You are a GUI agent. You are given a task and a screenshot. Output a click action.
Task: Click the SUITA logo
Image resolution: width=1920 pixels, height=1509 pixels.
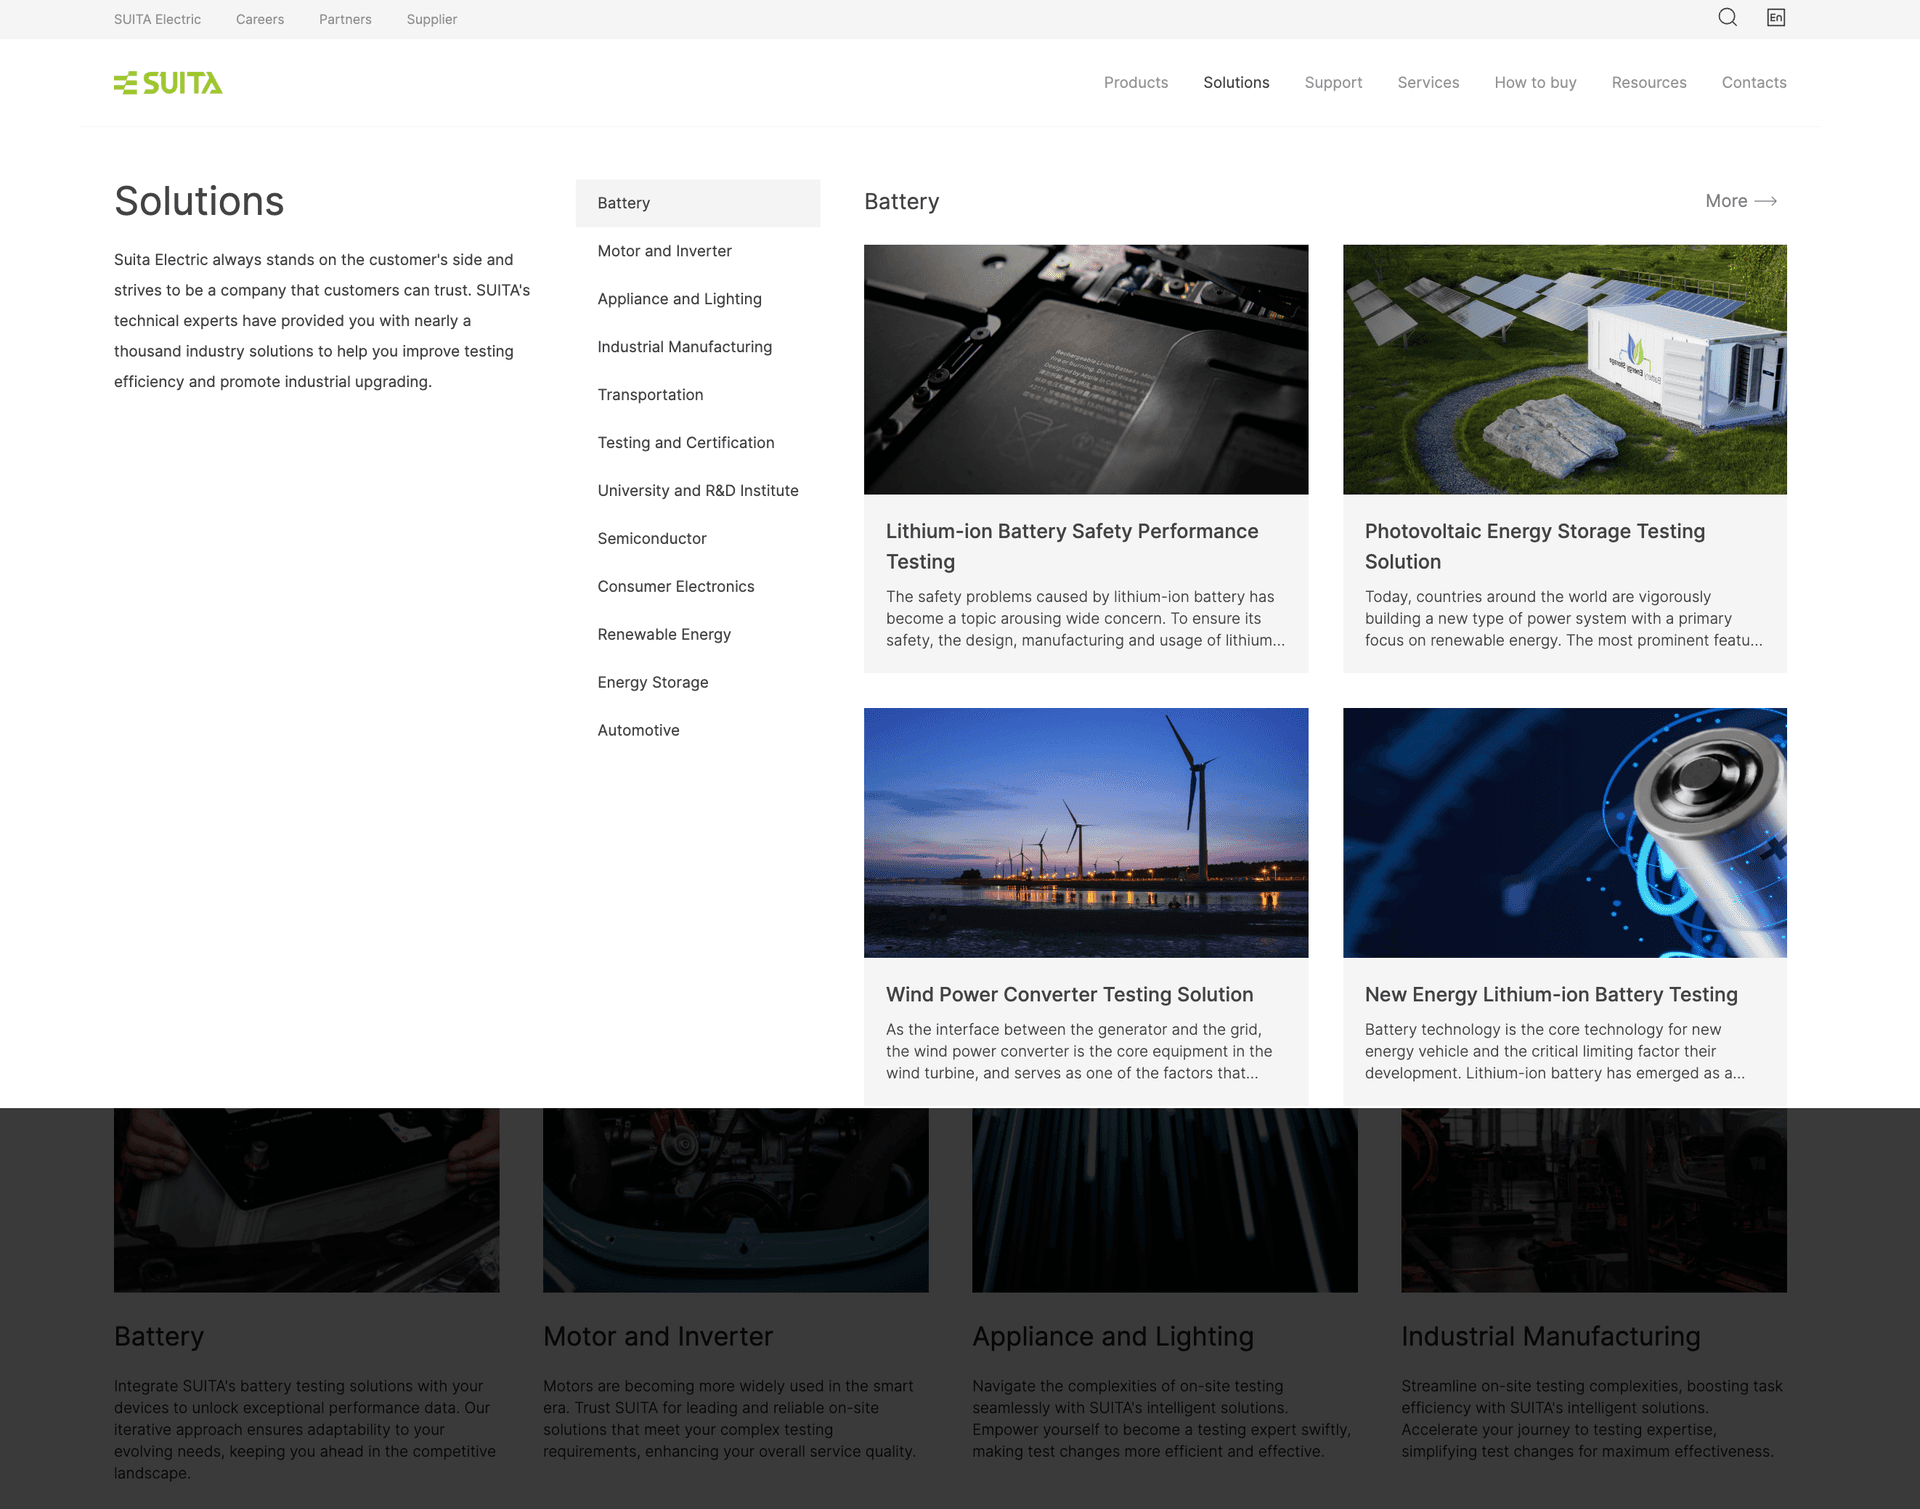[x=168, y=83]
